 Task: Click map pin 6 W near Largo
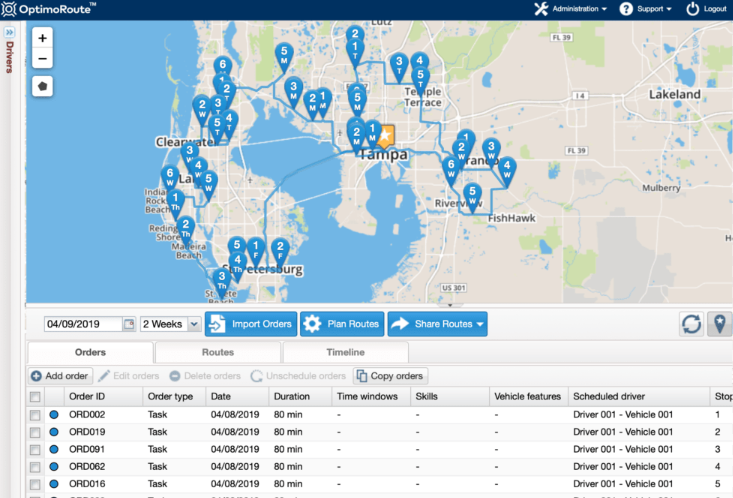[170, 179]
